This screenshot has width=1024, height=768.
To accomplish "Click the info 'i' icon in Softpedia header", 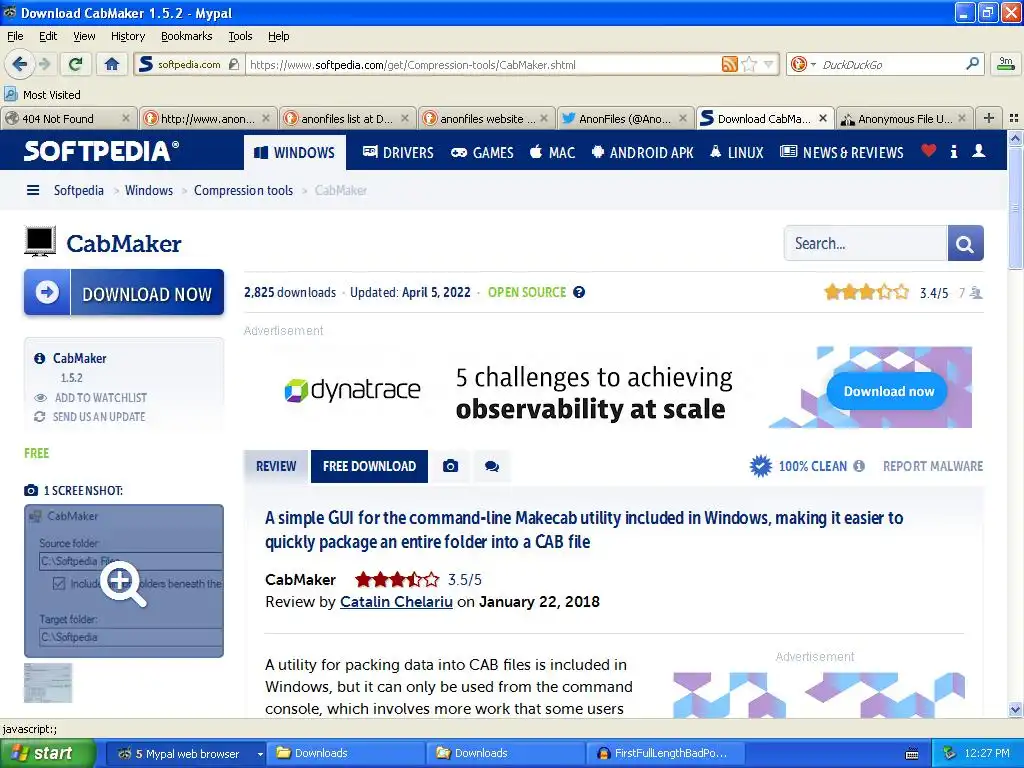I will 953,152.
